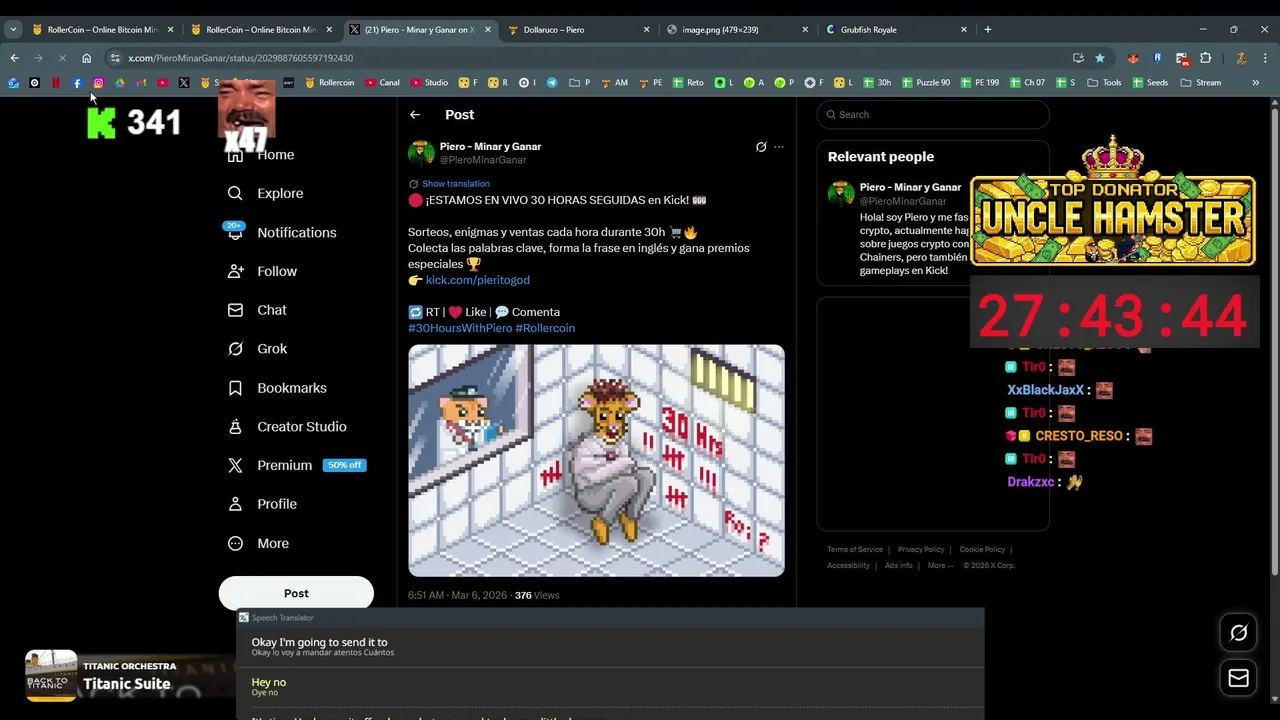Click the #30HoursWithPiero hashtag
1280x720 pixels.
[x=460, y=328]
